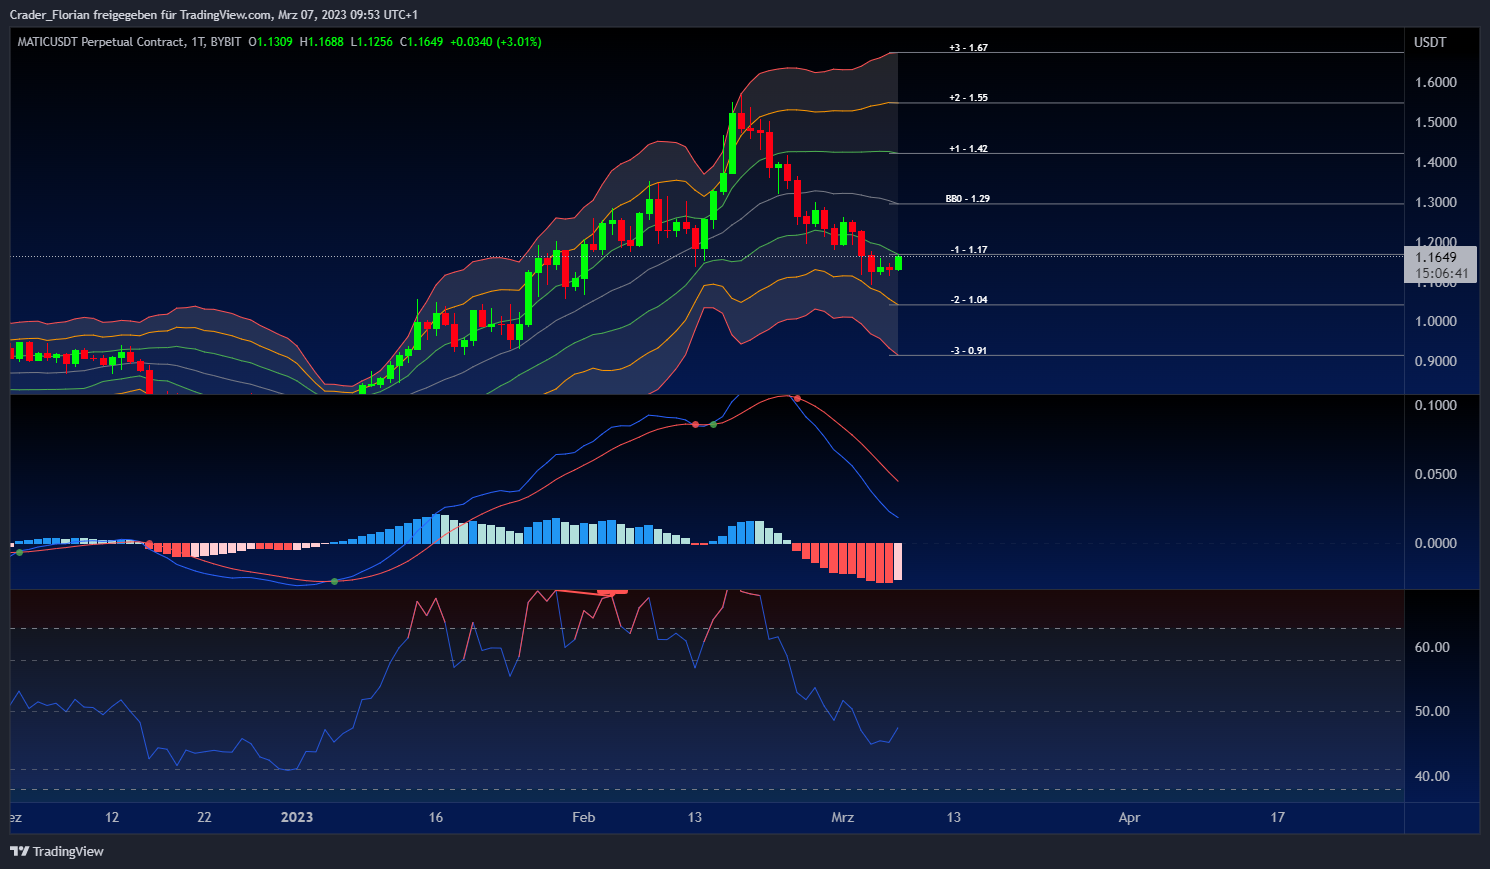Click the 1.4000 price axis value
The width and height of the screenshot is (1490, 869).
1436,162
